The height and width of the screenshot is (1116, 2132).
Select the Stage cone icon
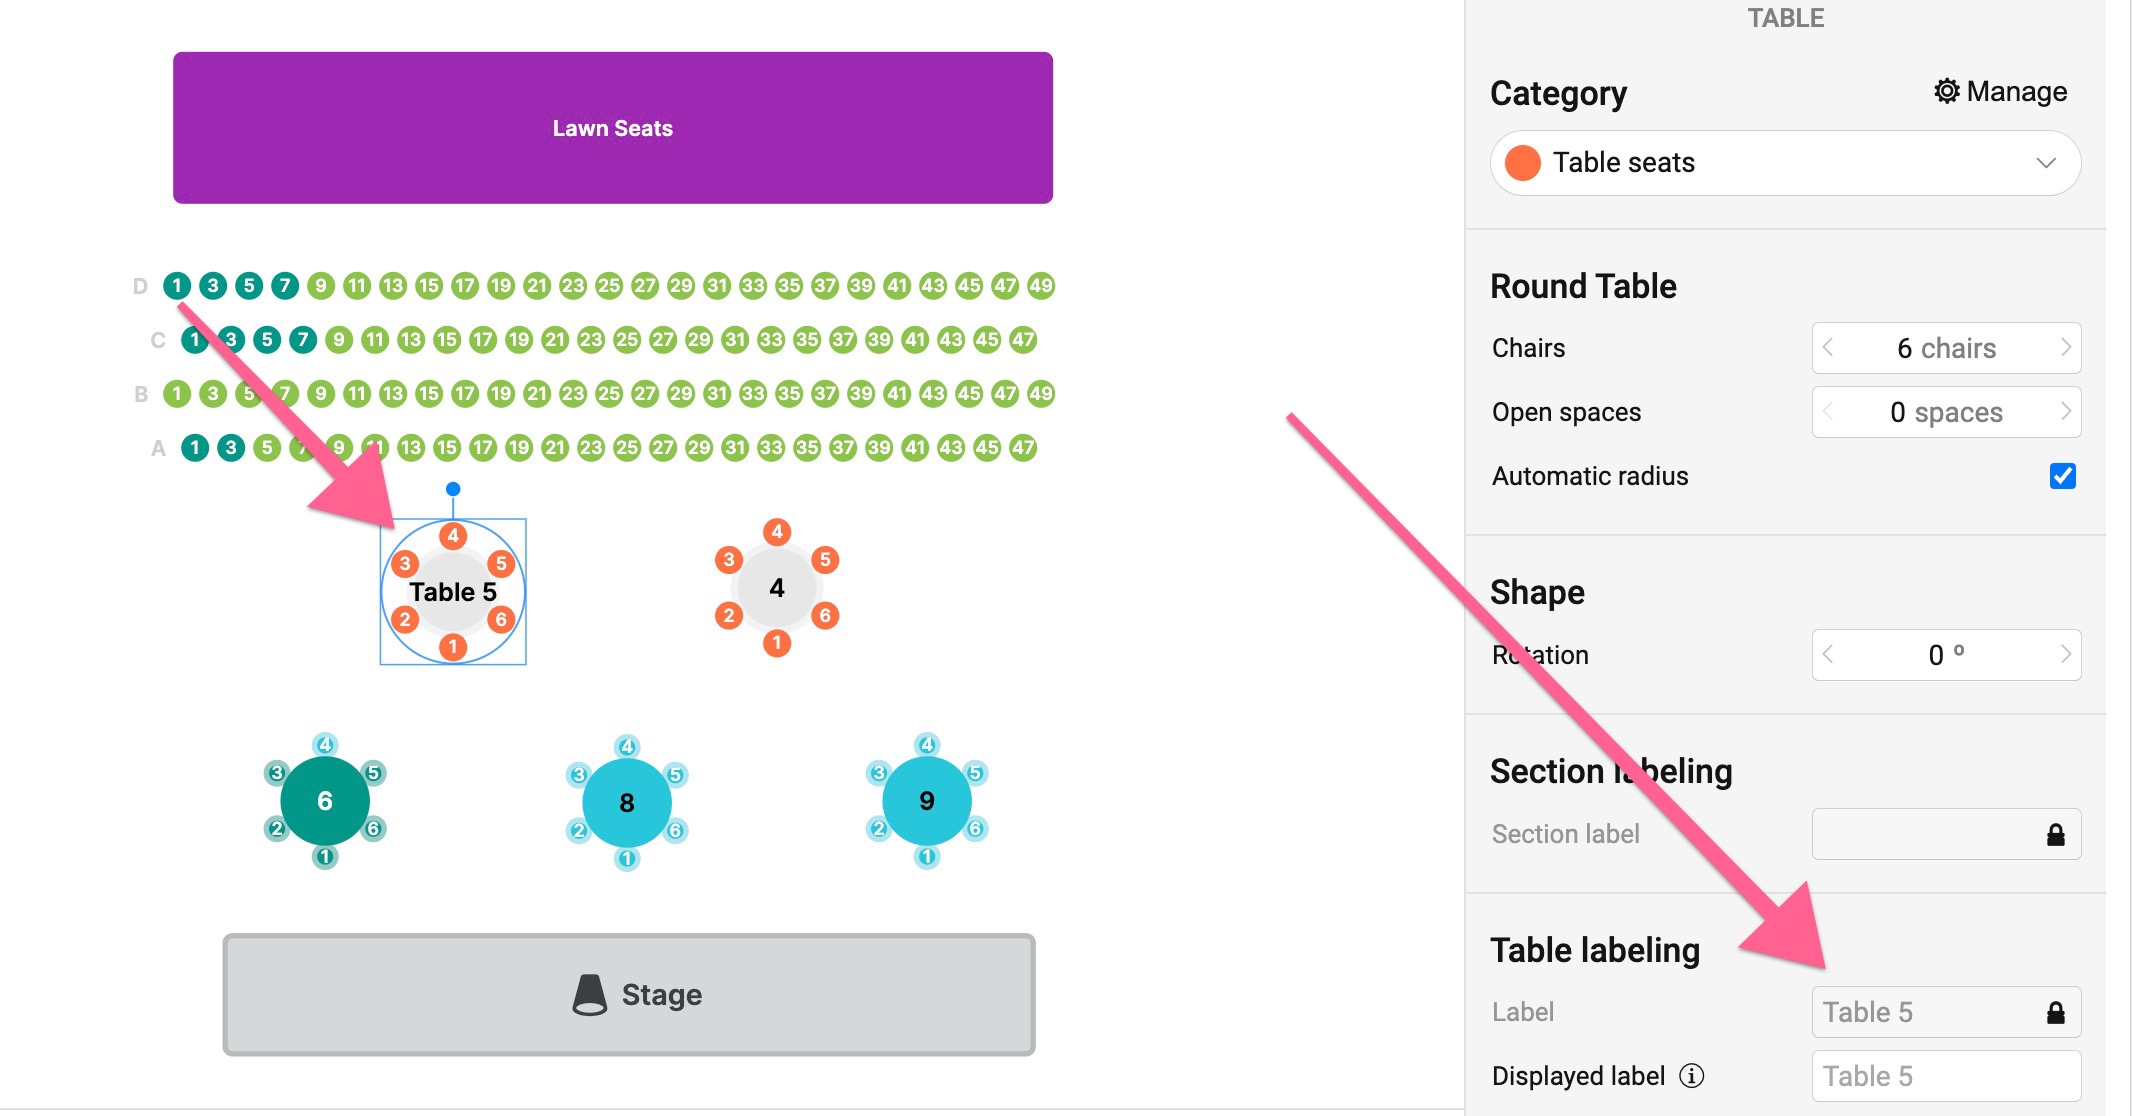pyautogui.click(x=590, y=995)
